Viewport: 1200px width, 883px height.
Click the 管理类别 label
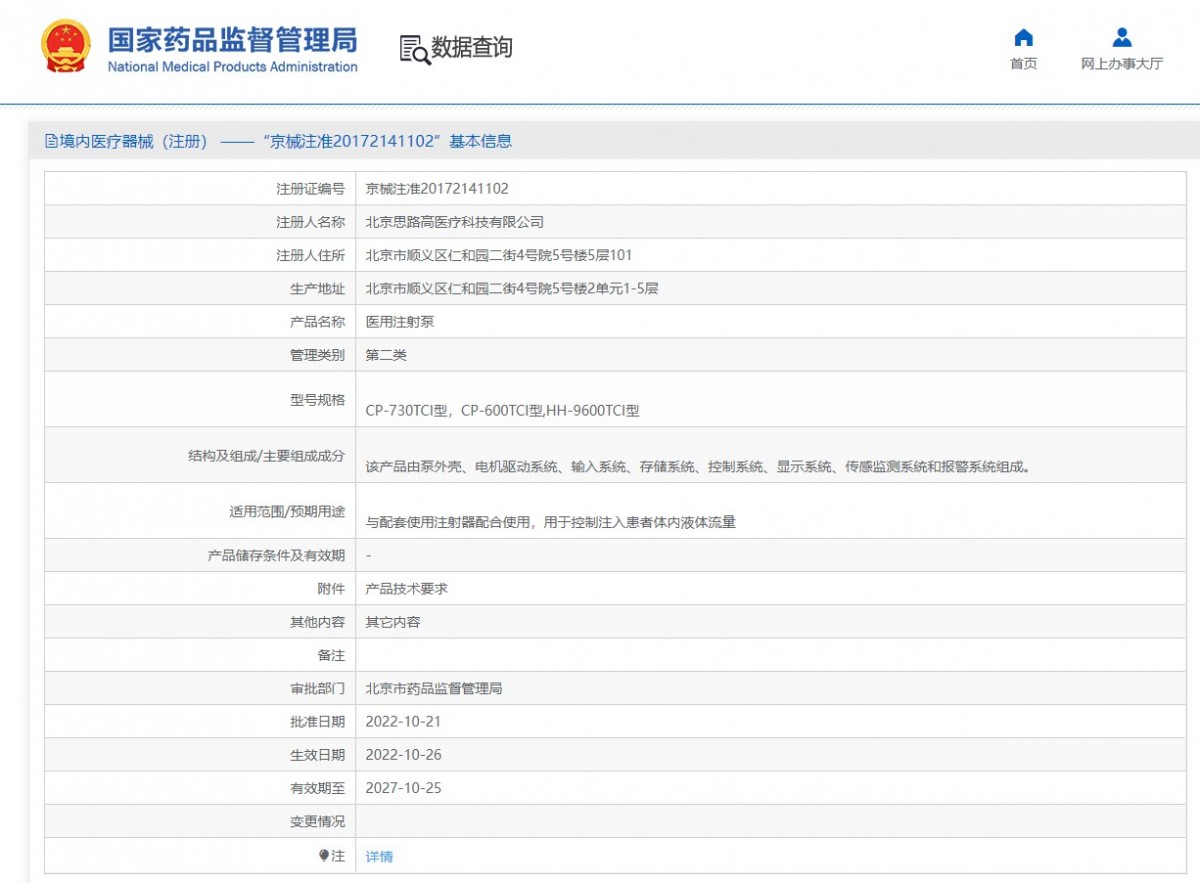point(317,355)
